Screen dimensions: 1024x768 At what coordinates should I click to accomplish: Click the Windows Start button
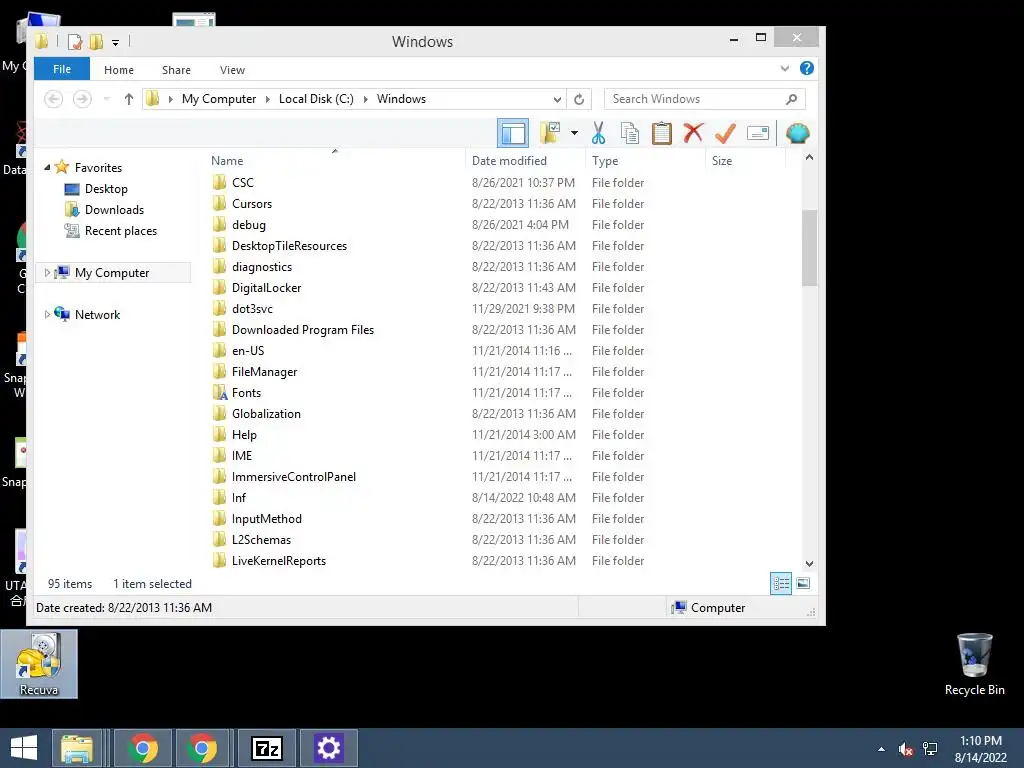(24, 748)
